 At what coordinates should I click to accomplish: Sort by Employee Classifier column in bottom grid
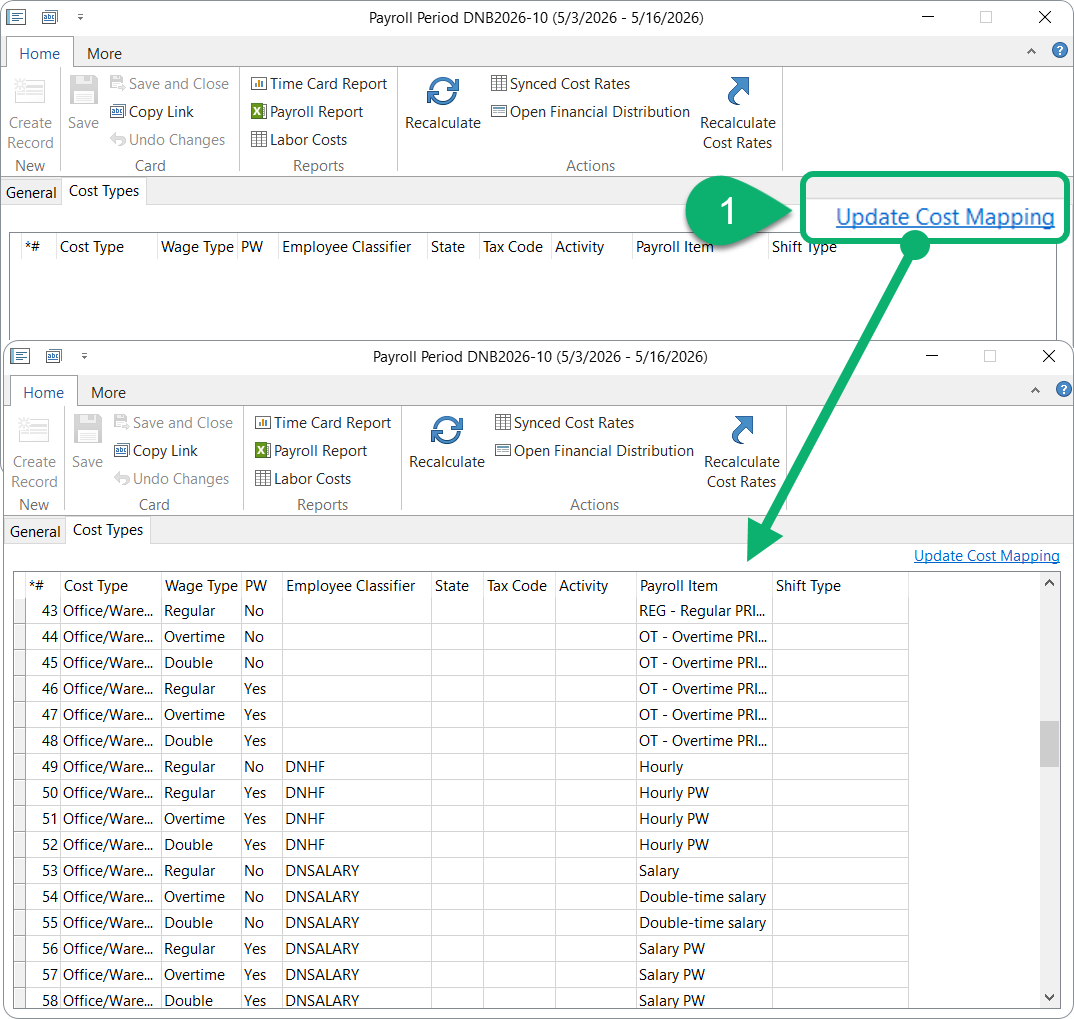356,586
